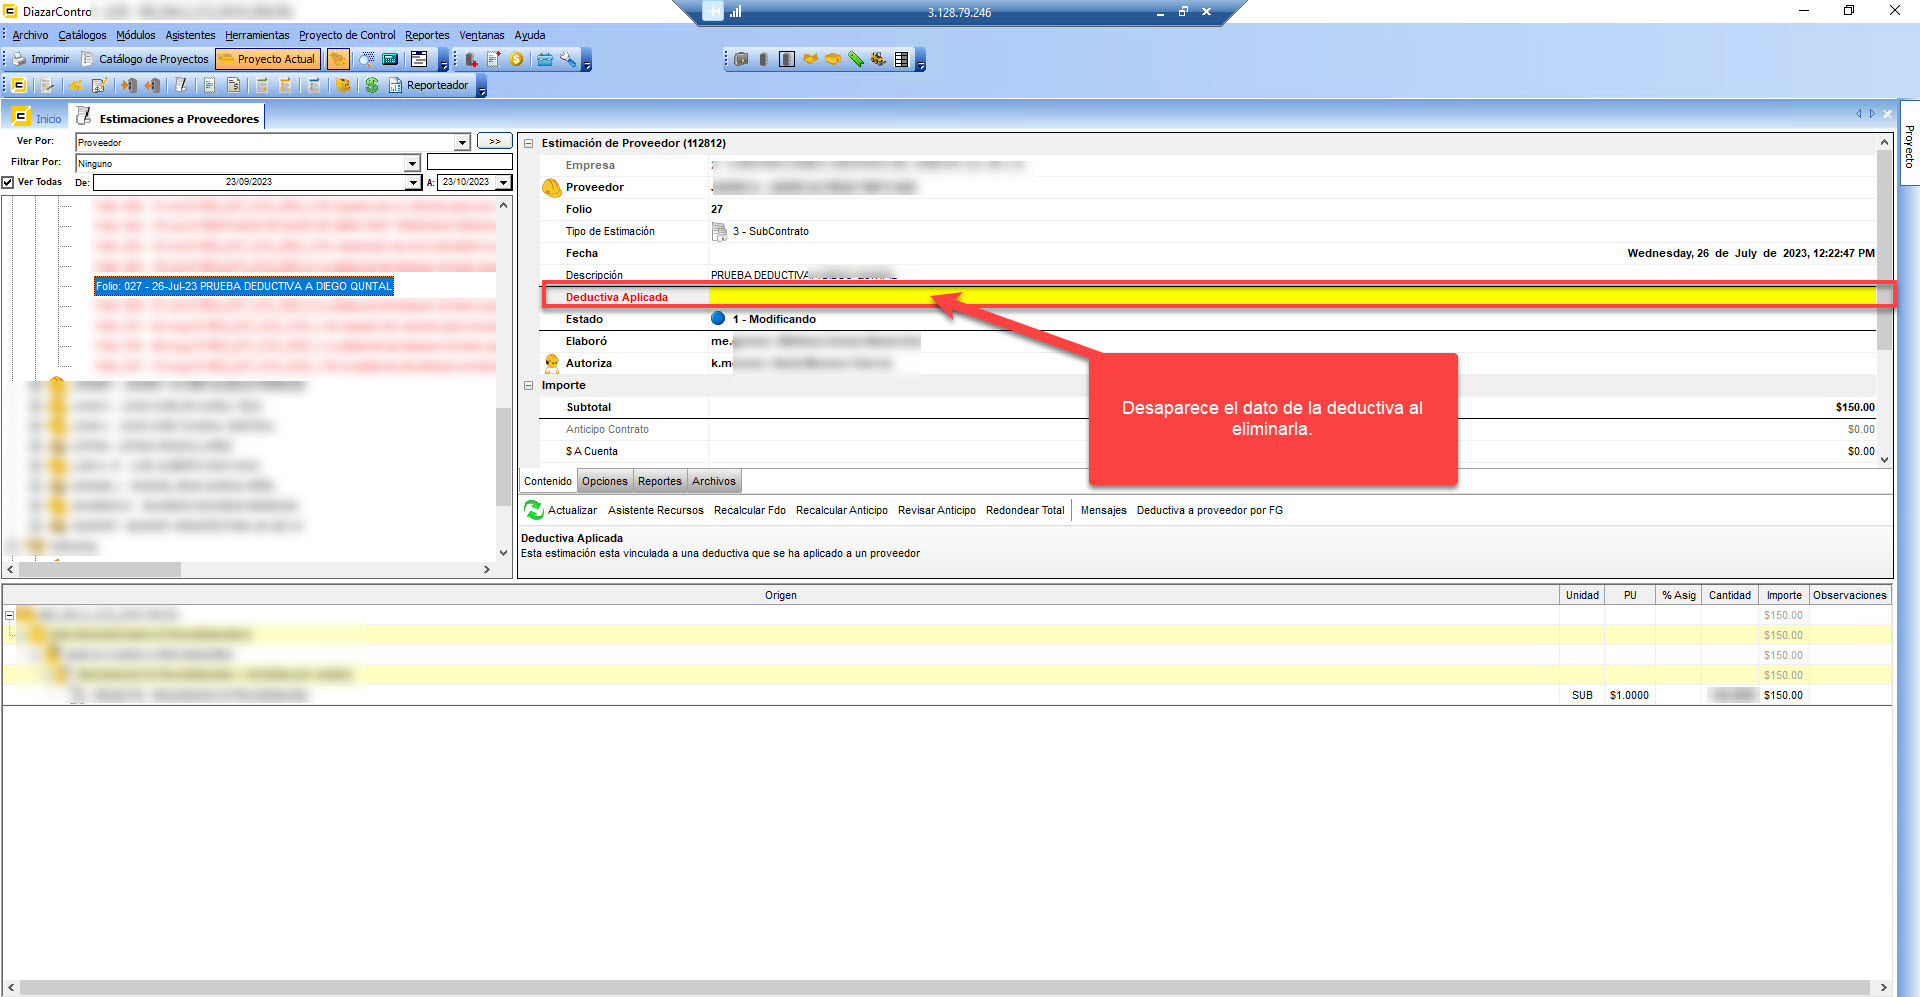Click Recalcular Anticipo button
The height and width of the screenshot is (997, 1920).
(x=841, y=511)
